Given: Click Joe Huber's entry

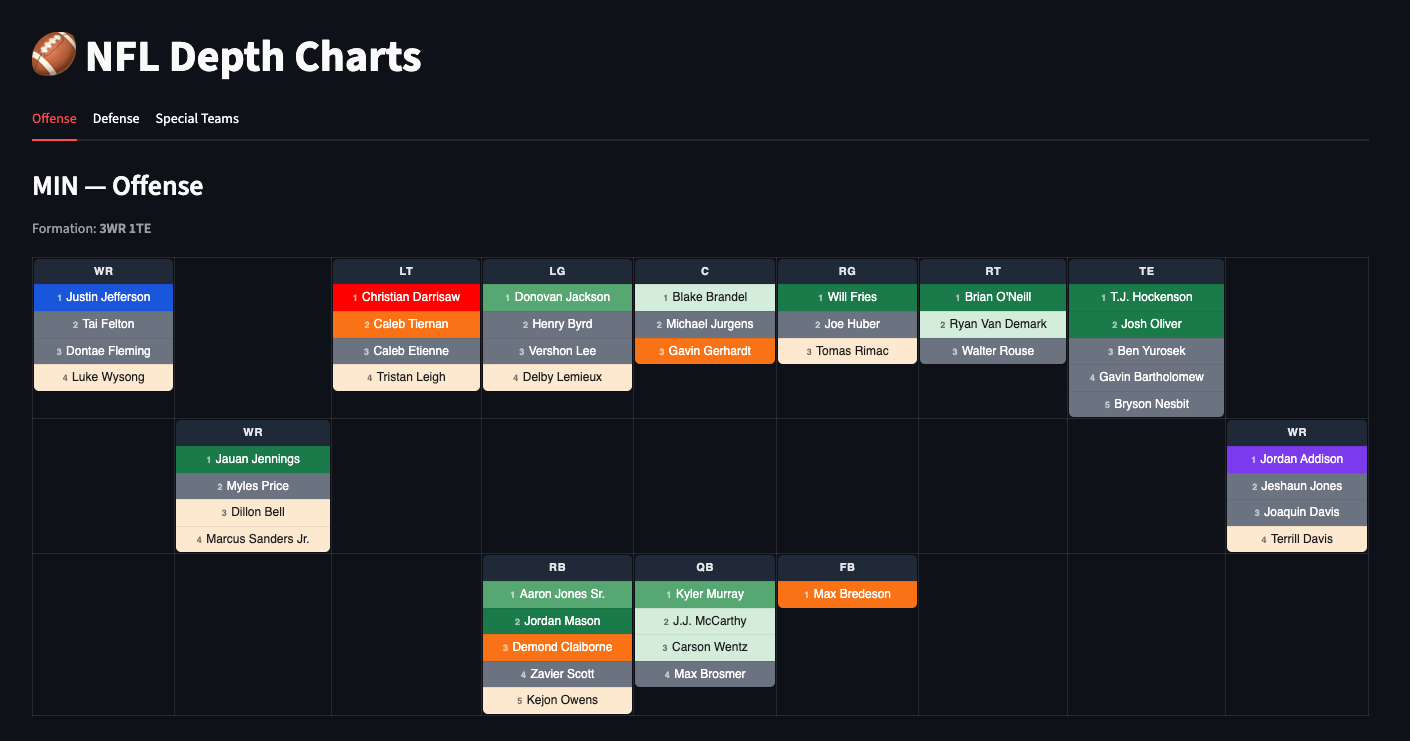Looking at the screenshot, I should [847, 324].
